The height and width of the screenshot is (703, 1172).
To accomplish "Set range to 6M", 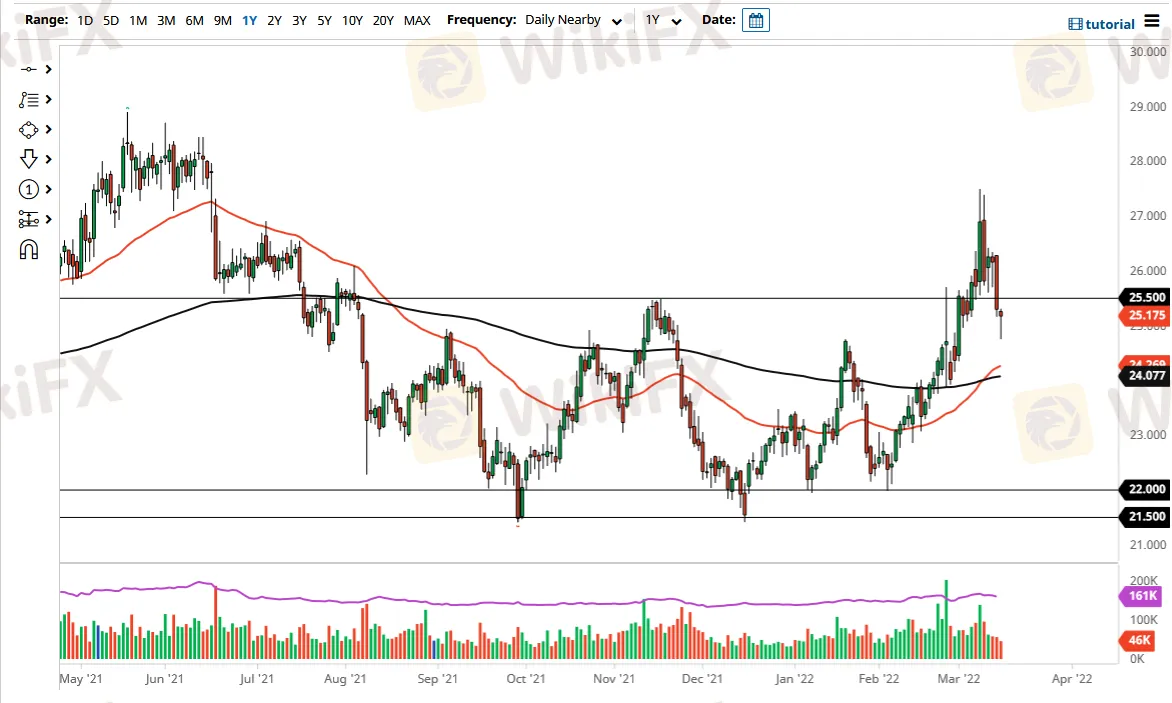I will click(x=194, y=20).
